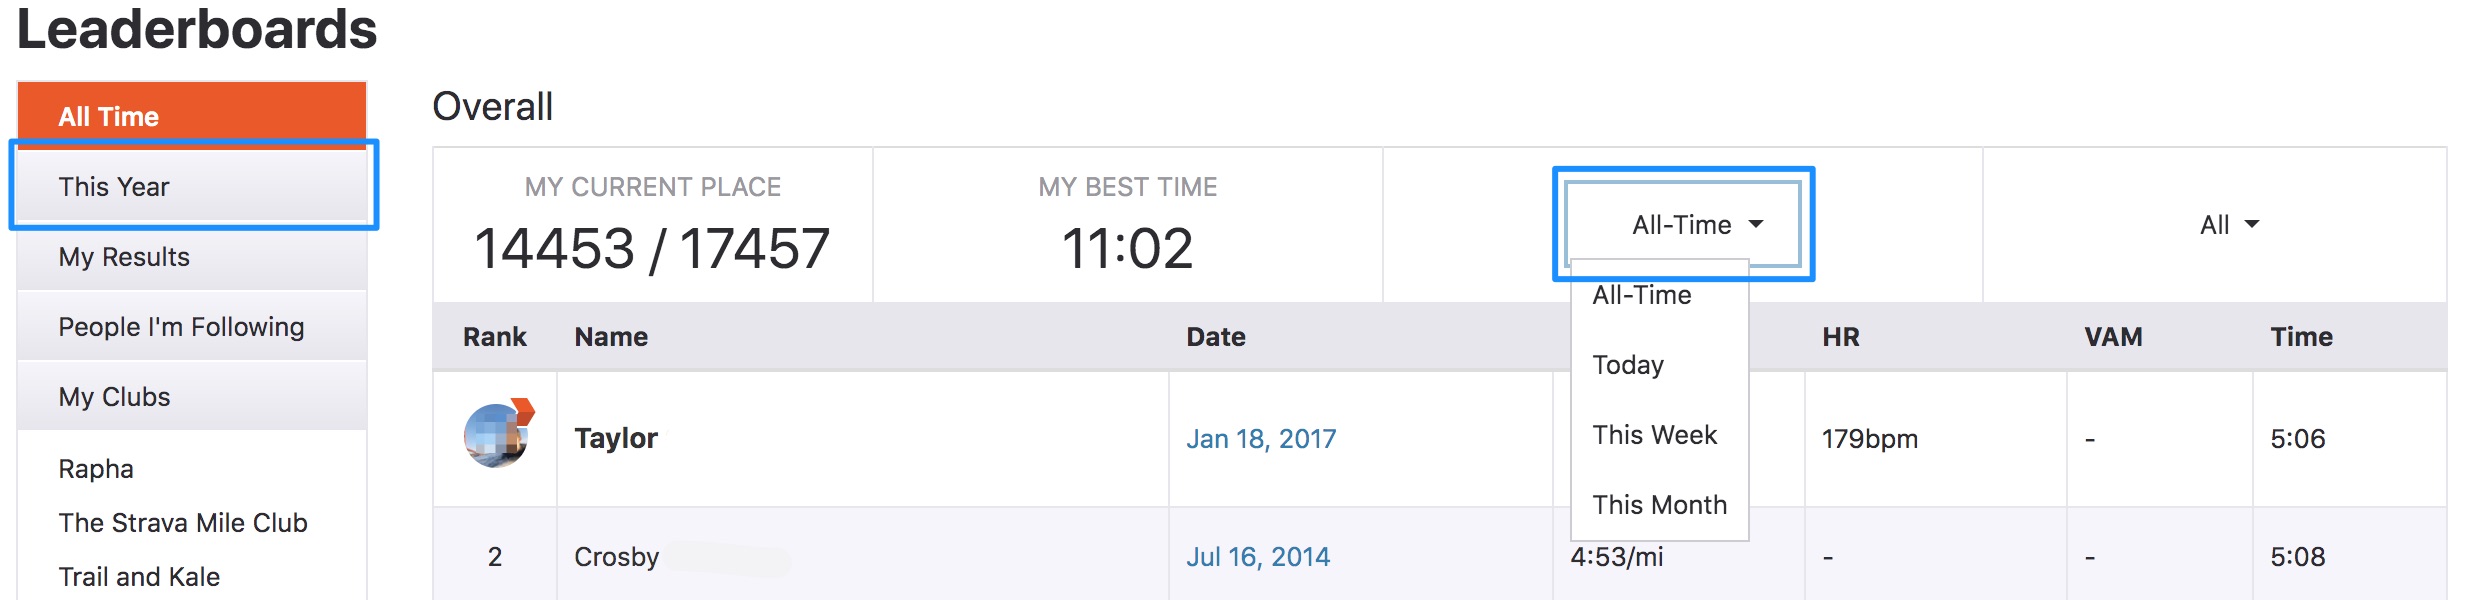This screenshot has width=2466, height=600.
Task: Click Taylor's profile avatar picture
Action: point(498,434)
